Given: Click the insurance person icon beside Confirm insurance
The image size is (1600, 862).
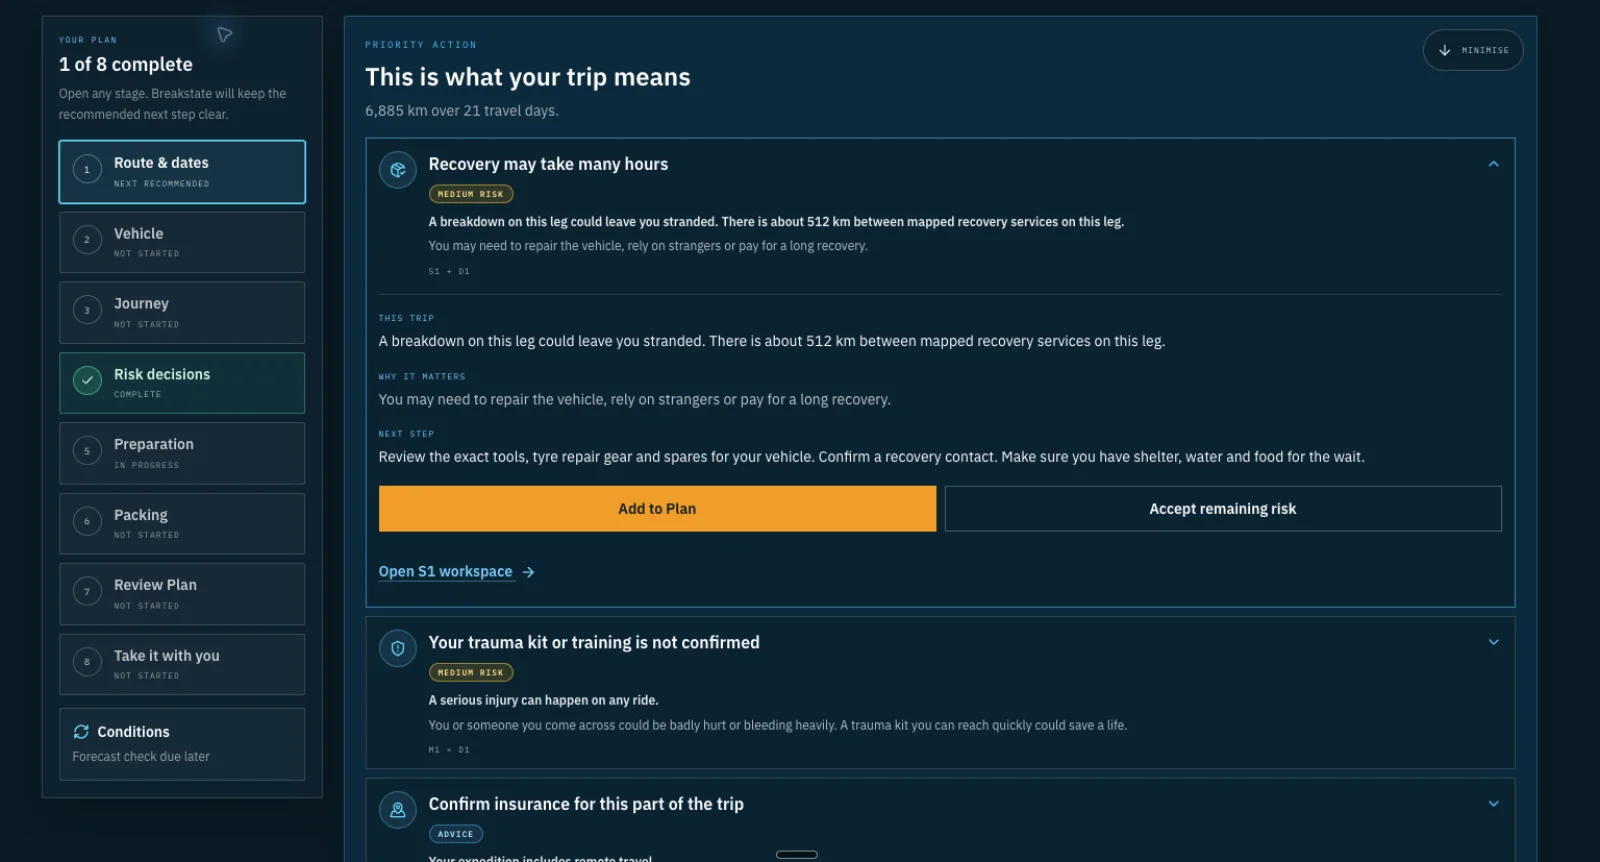Looking at the screenshot, I should pos(397,809).
